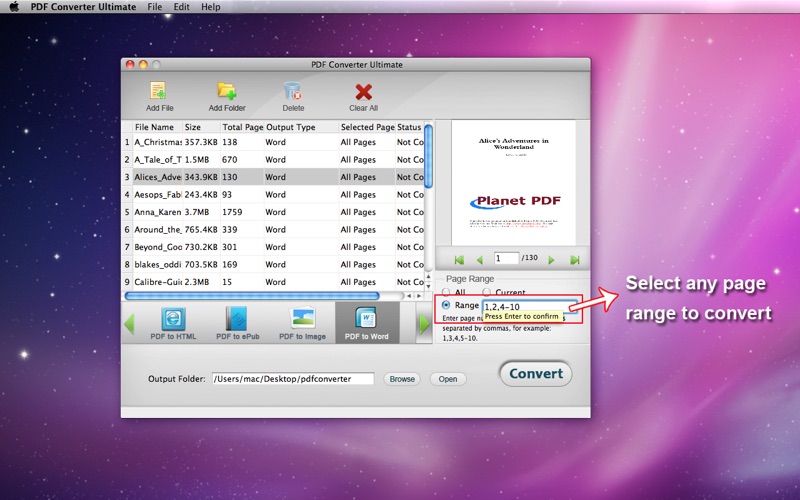
Task: Click the 765.4KB size cell
Action: coord(201,230)
